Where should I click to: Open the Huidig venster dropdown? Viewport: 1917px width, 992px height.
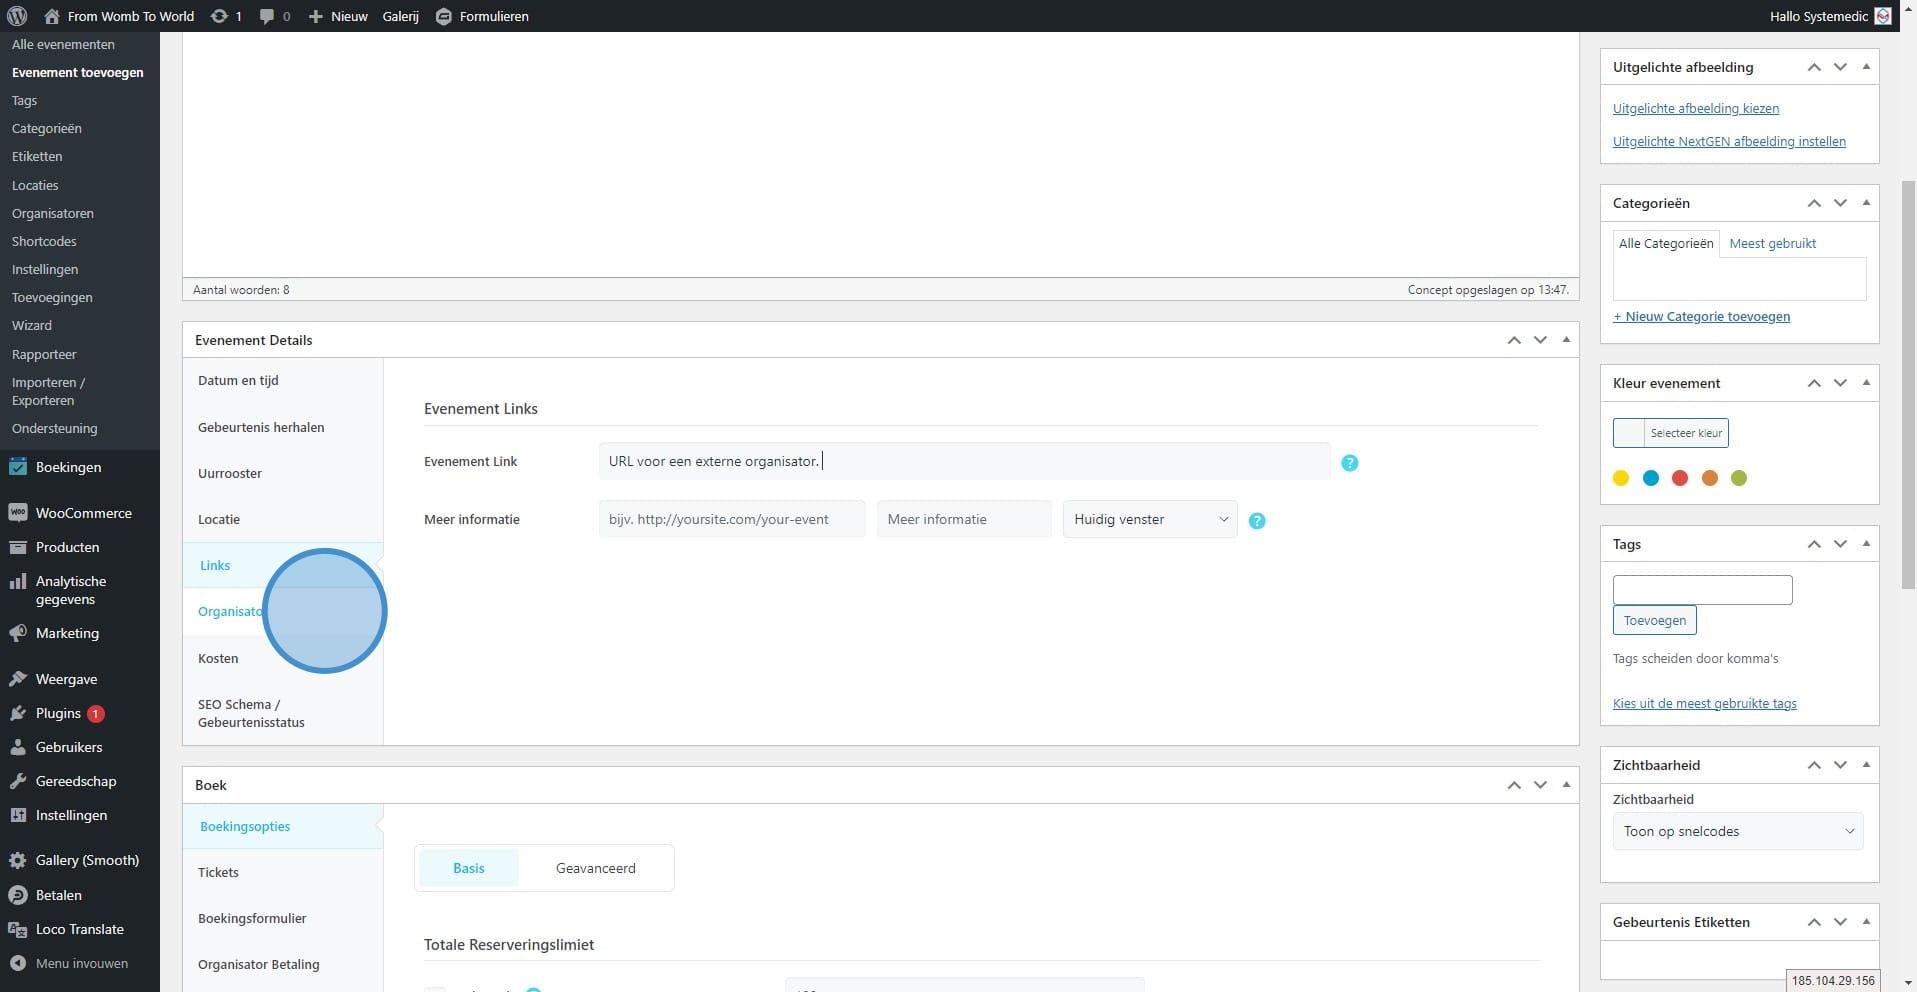(1149, 519)
